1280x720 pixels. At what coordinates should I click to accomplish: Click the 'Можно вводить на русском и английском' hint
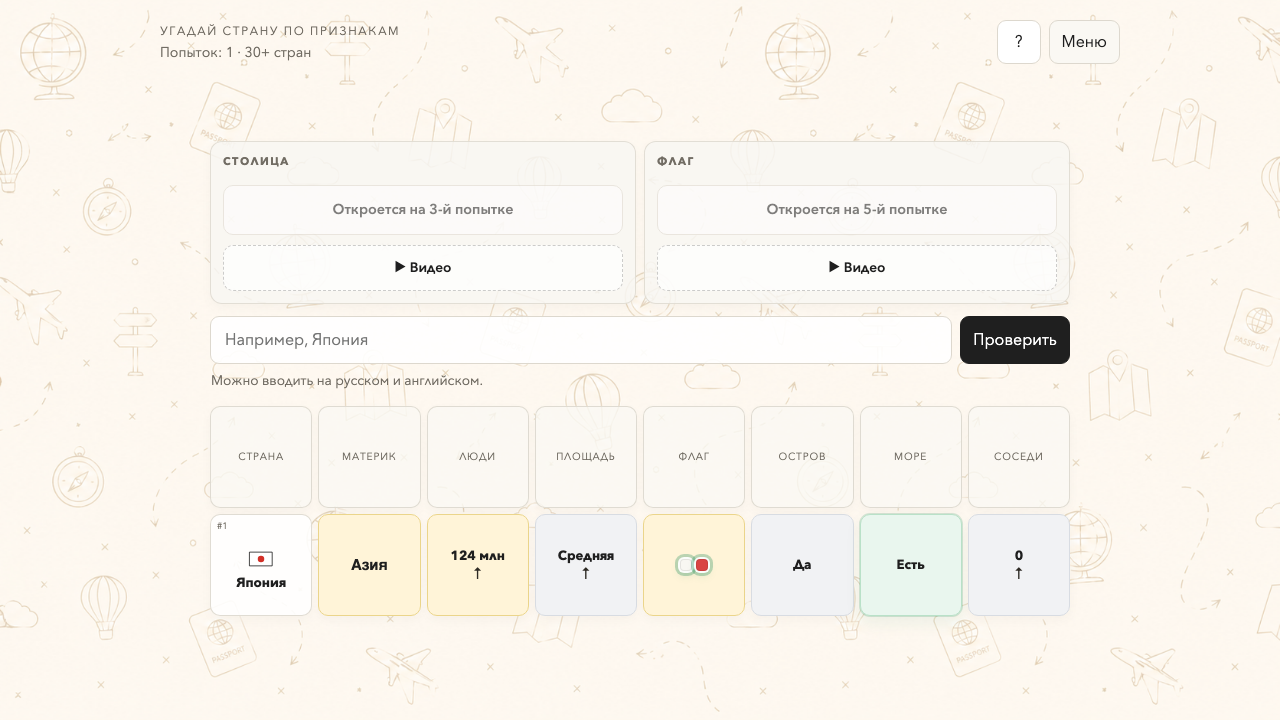(347, 381)
